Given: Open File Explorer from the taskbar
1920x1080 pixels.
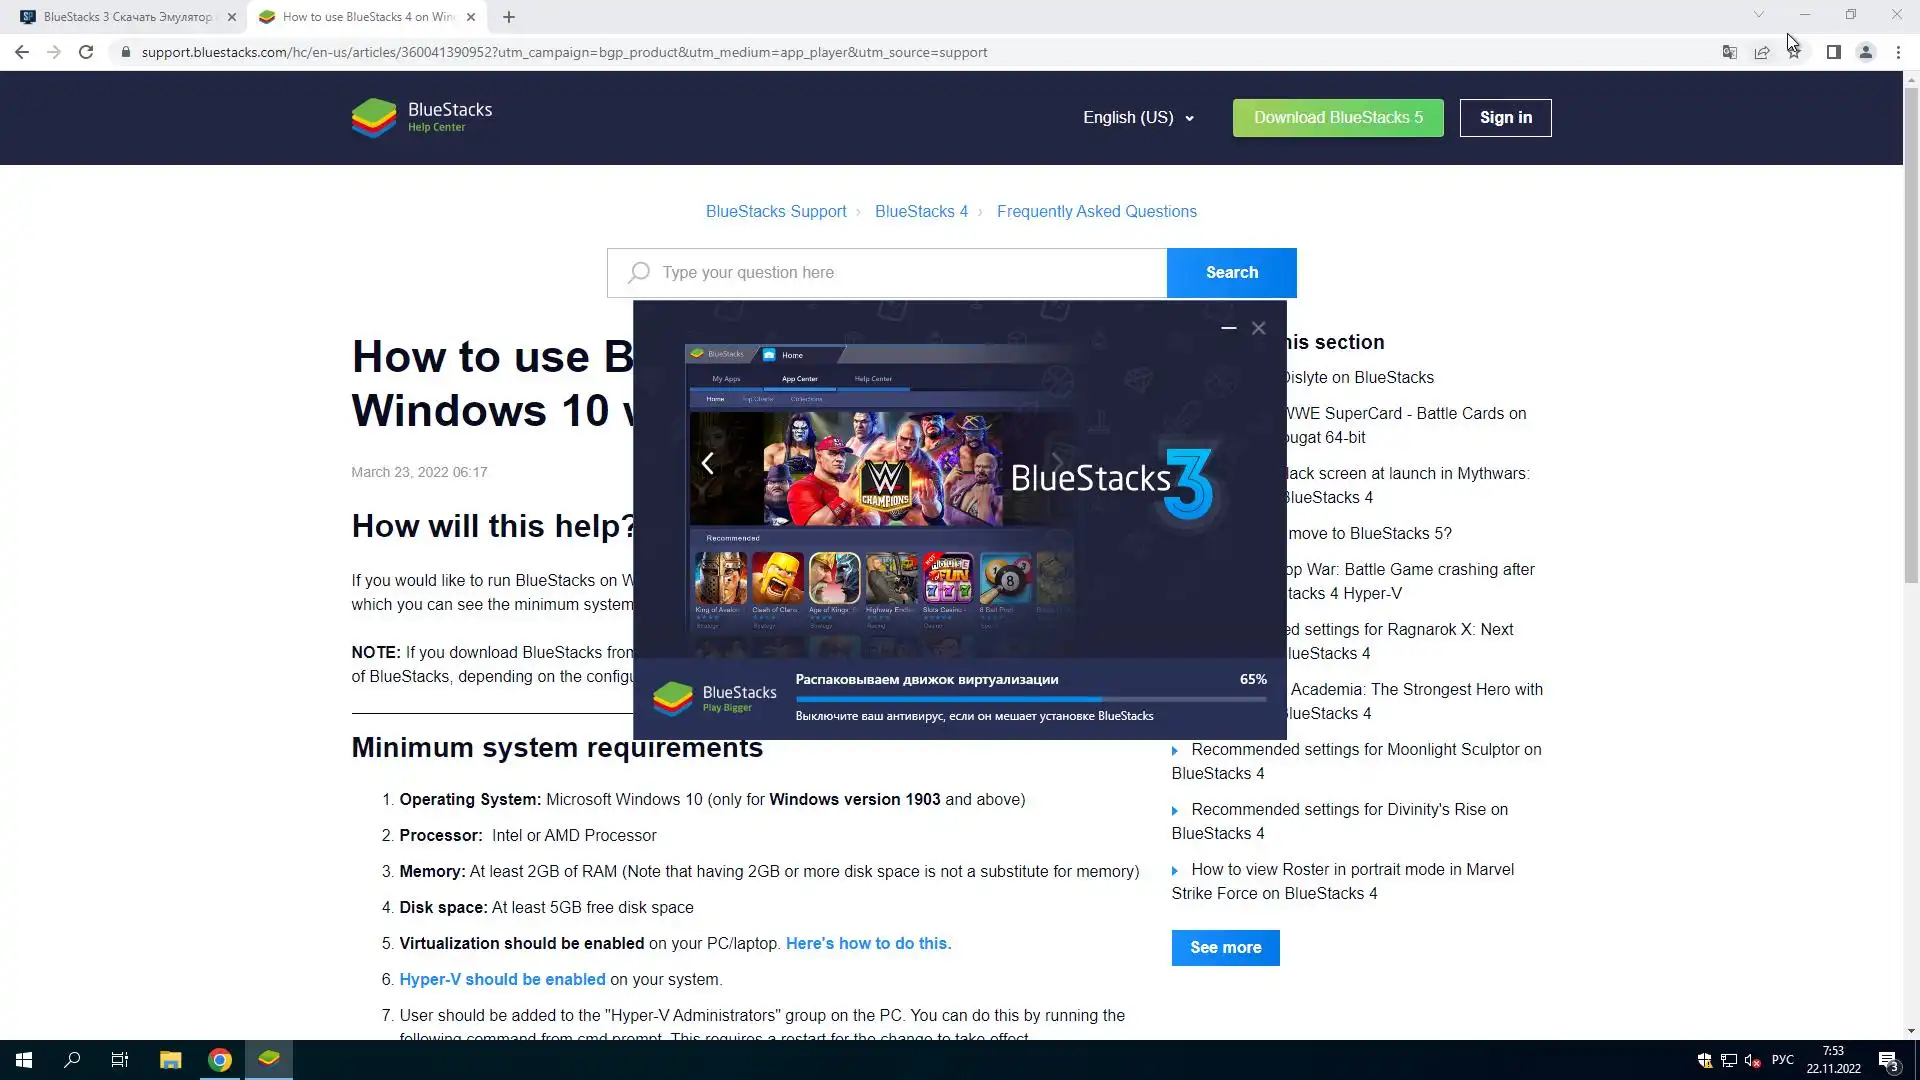Looking at the screenshot, I should (170, 1060).
